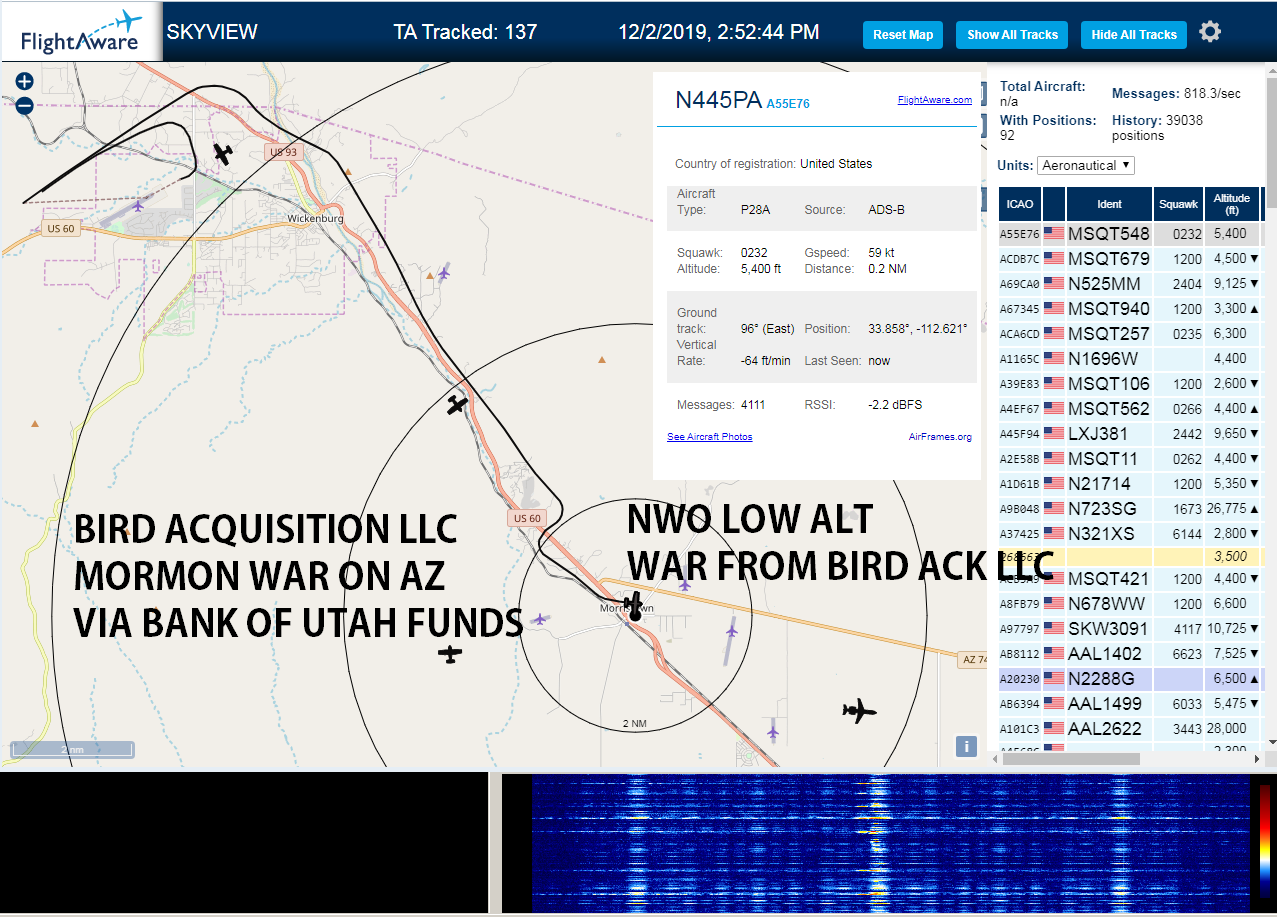1277x917 pixels.
Task: Select MSQT421 aircraft row
Action: point(1130,579)
